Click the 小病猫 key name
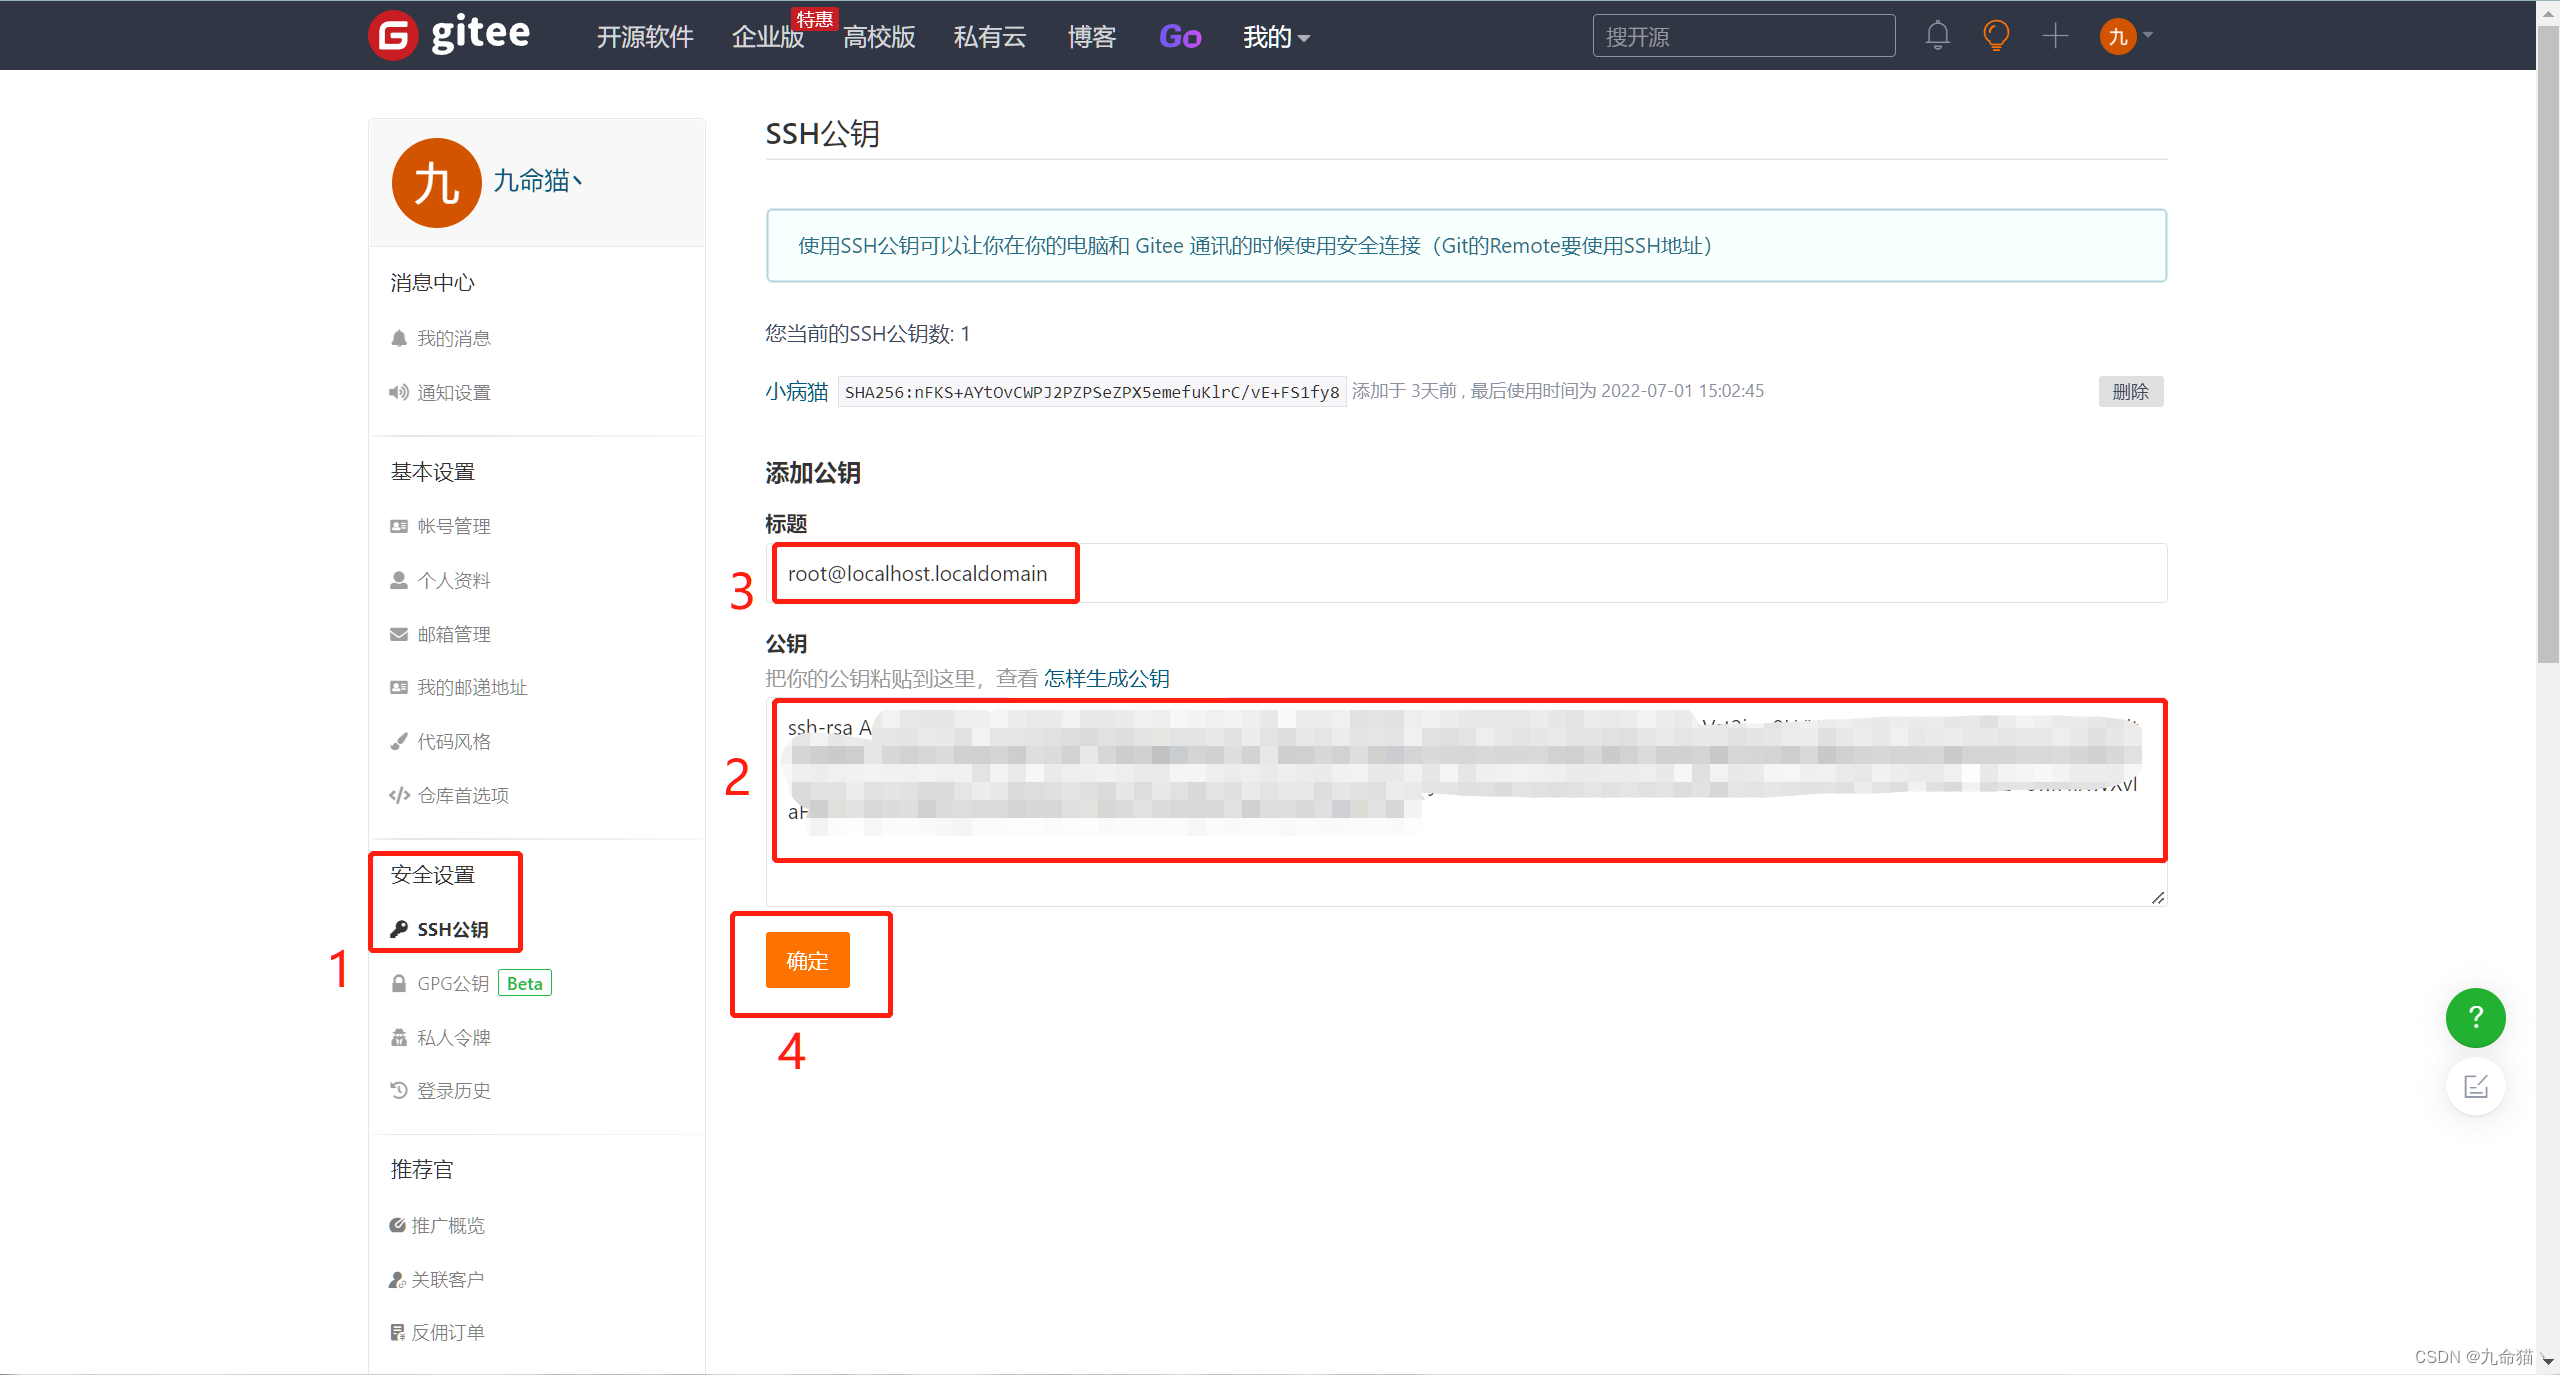 797,391
